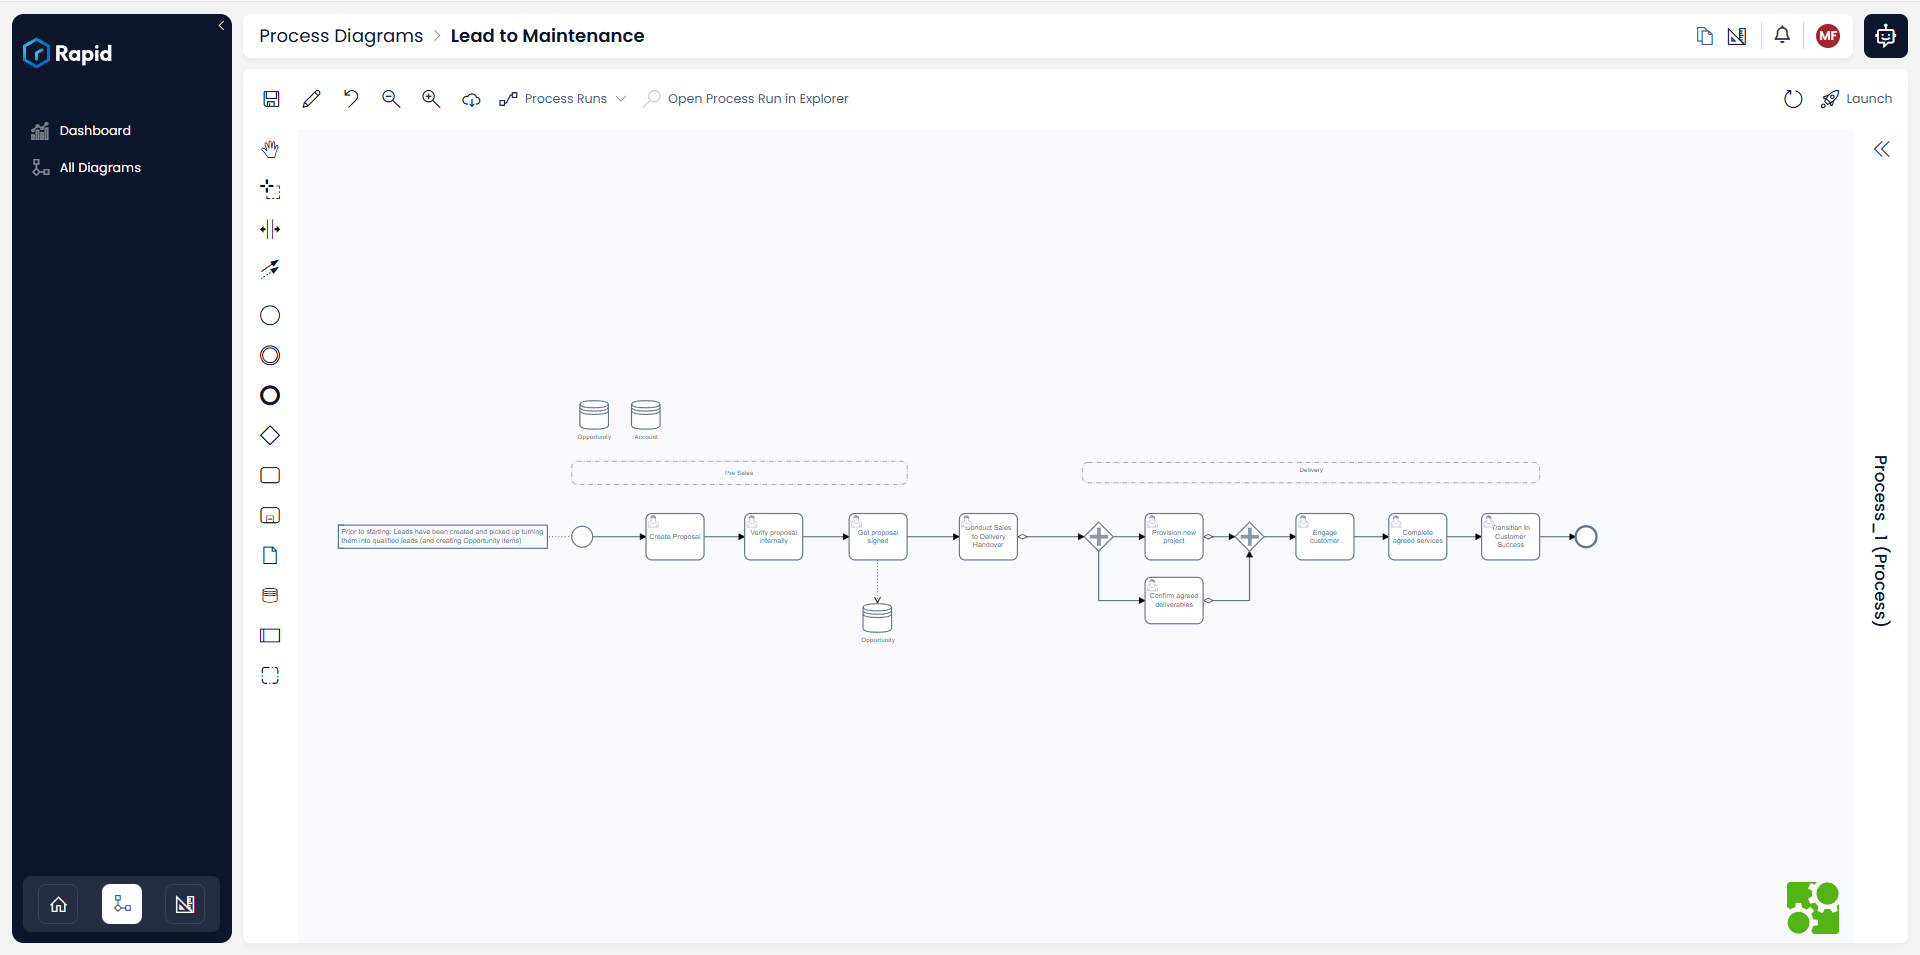The height and width of the screenshot is (955, 1920).
Task: Click the documents icon in top bar
Action: tap(1705, 36)
